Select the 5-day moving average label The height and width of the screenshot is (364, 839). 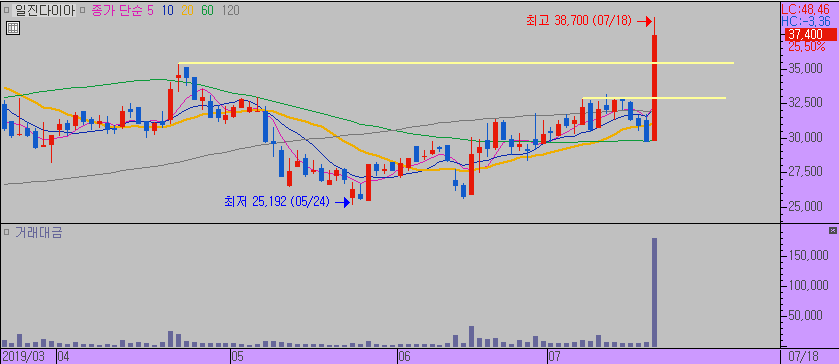click(x=150, y=10)
